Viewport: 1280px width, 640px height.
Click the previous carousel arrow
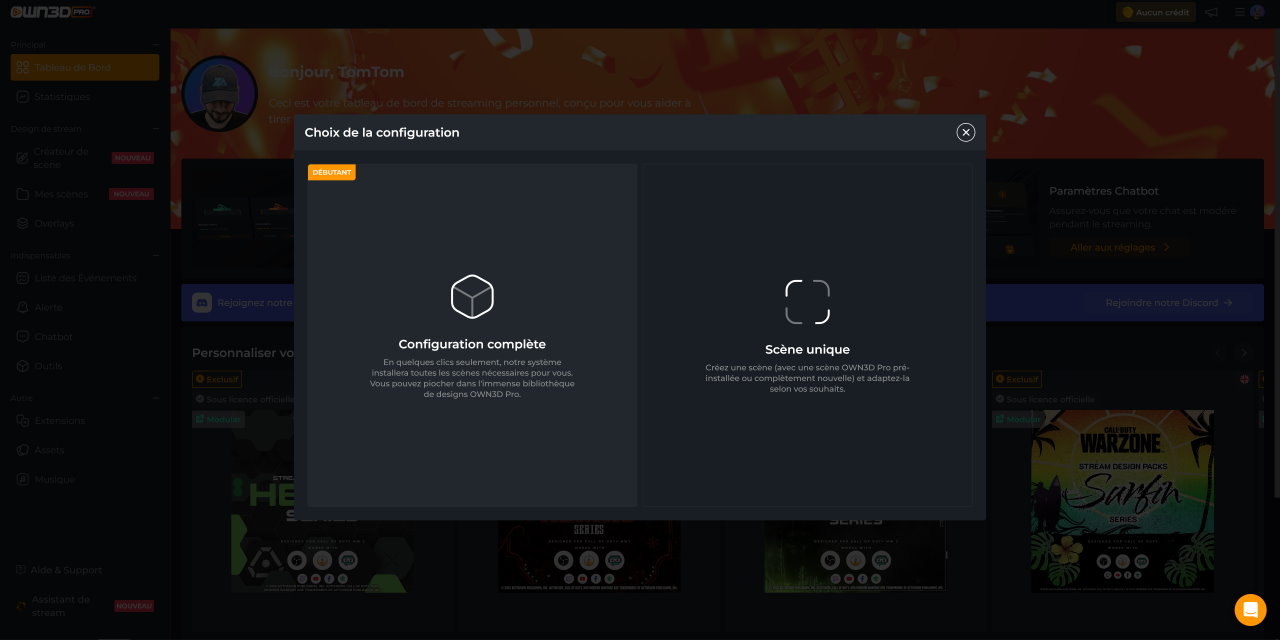[x=1218, y=353]
